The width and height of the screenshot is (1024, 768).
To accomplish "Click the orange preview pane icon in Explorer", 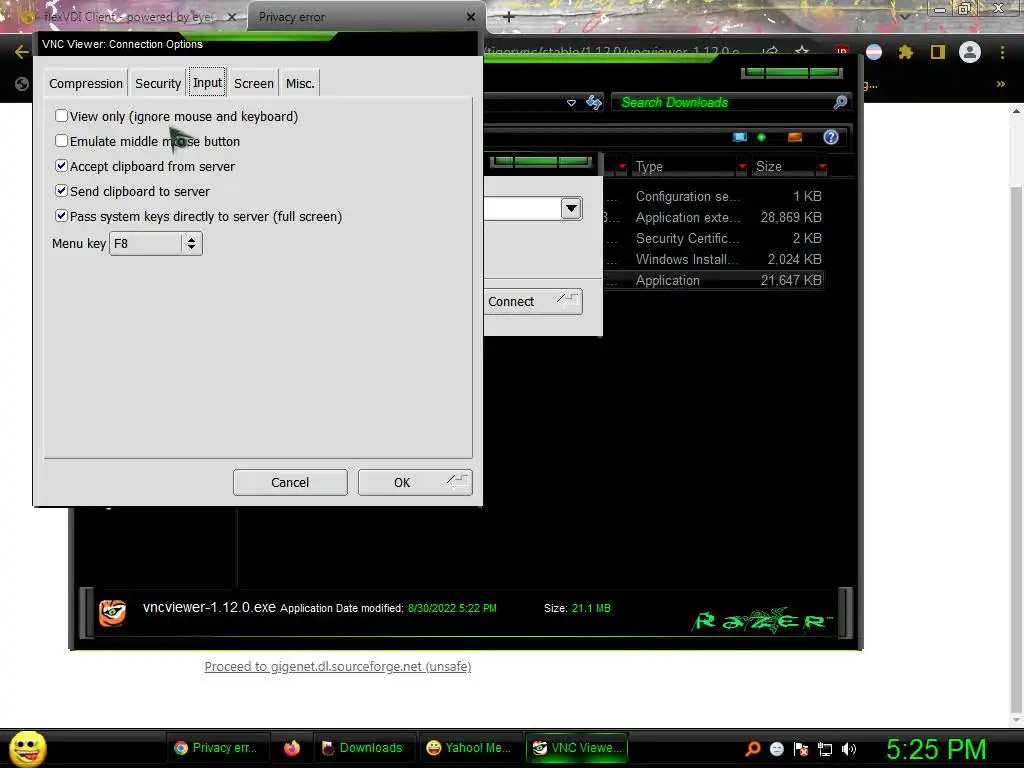I will pos(795,137).
